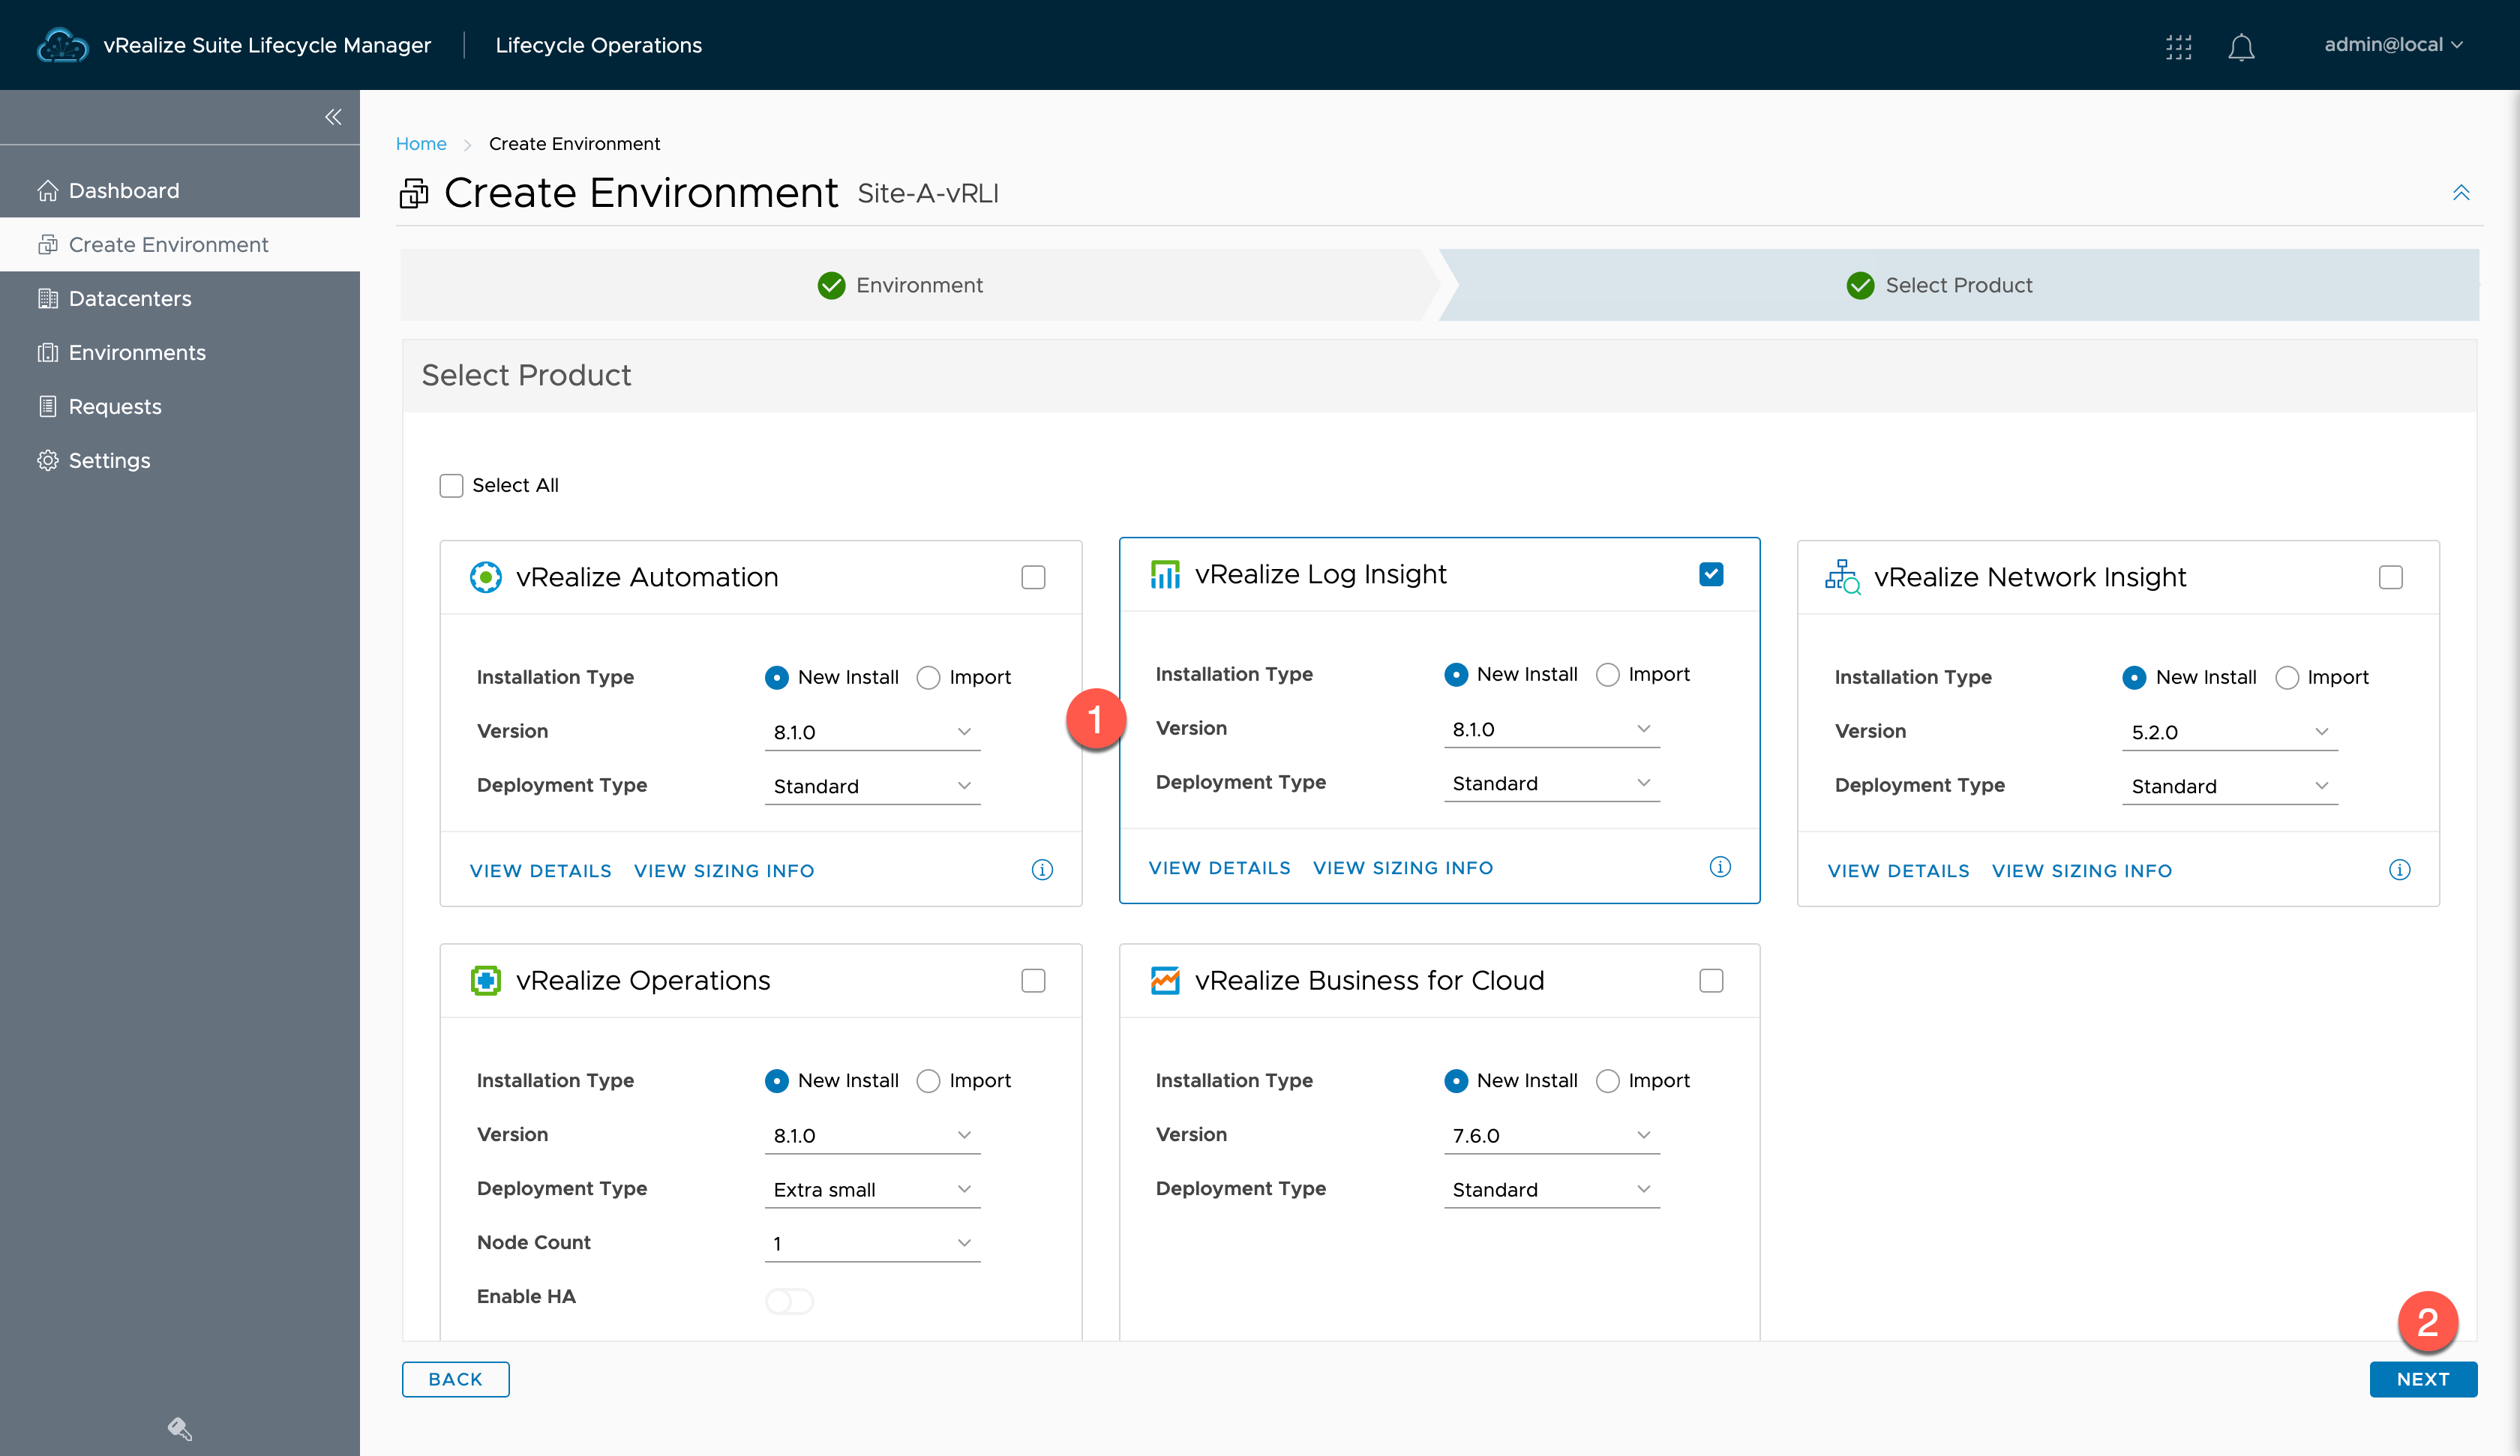Image resolution: width=2520 pixels, height=1456 pixels.
Task: Collapse the header with the double up chevron
Action: click(2460, 192)
